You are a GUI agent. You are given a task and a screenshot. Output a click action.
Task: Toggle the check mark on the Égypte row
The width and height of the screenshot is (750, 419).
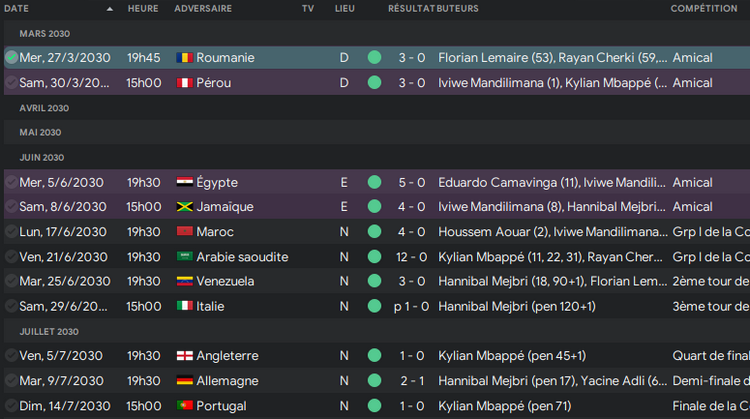11,183
